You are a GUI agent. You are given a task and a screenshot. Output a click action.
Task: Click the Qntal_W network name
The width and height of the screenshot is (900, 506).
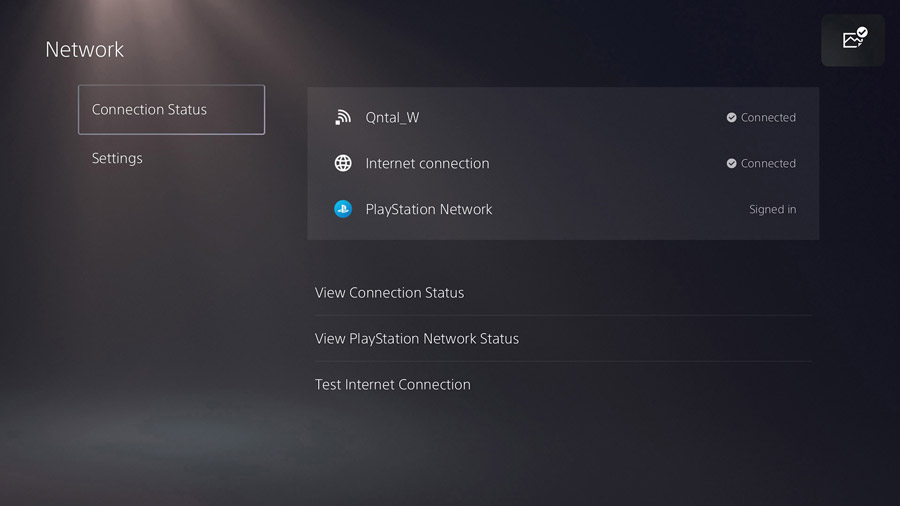(x=392, y=118)
